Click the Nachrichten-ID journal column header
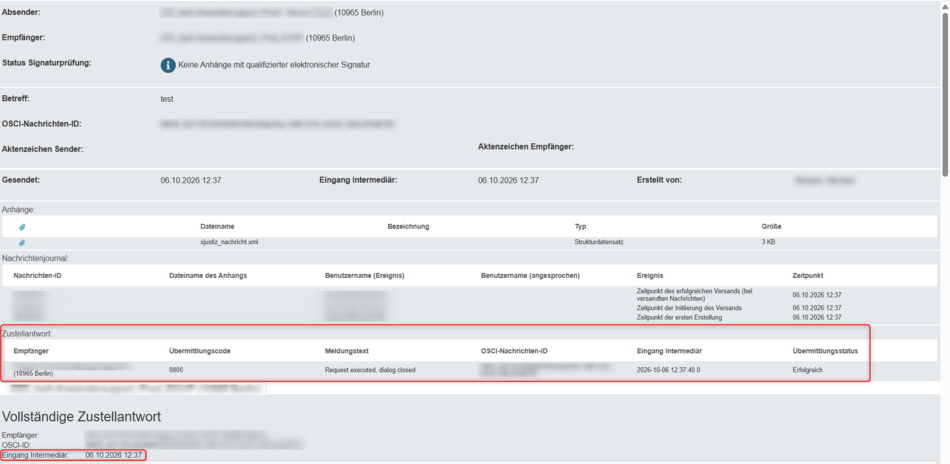The image size is (950, 464). [x=38, y=276]
